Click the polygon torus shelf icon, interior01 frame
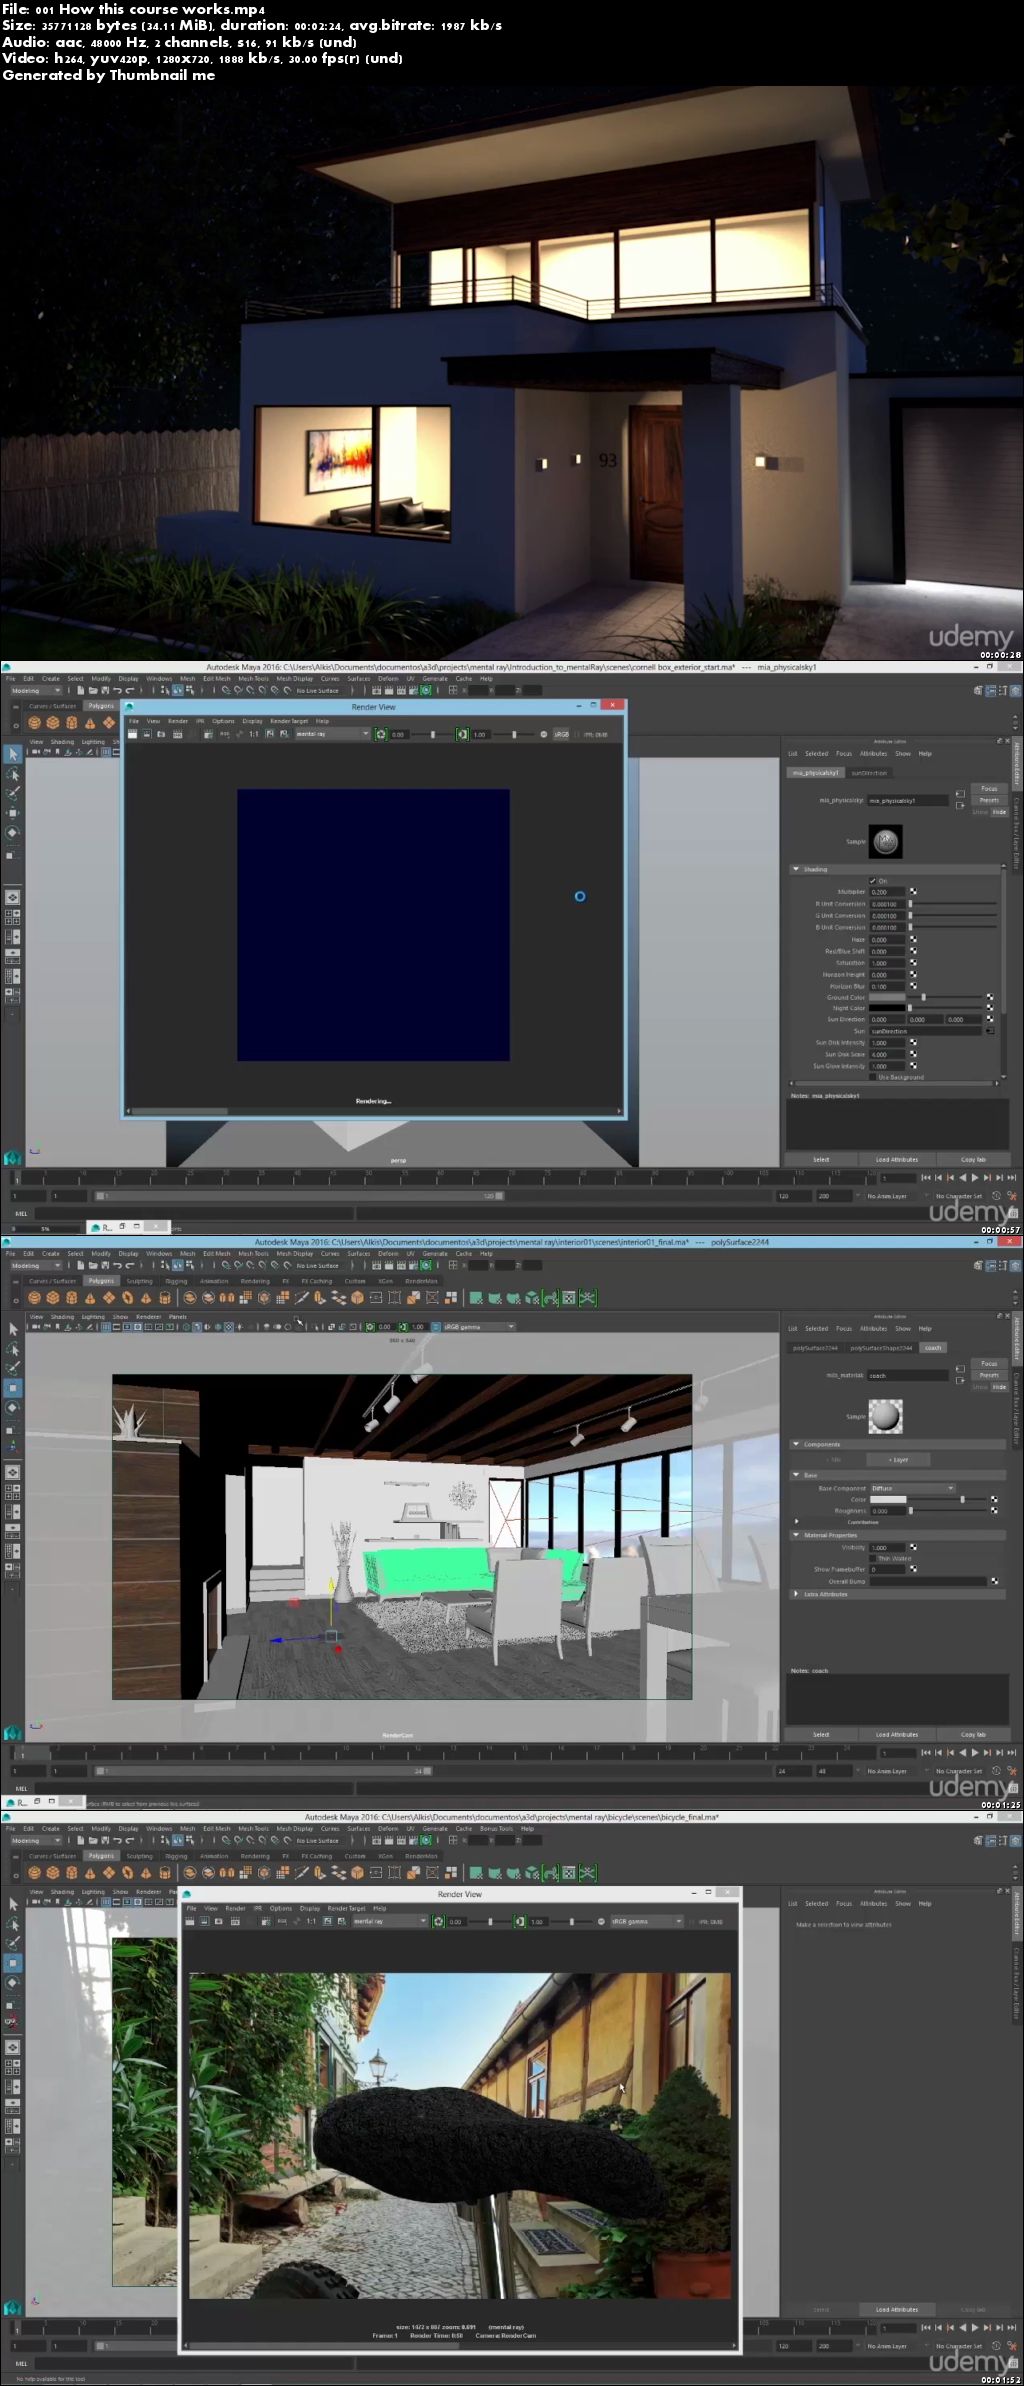The image size is (1024, 2386). (127, 1298)
